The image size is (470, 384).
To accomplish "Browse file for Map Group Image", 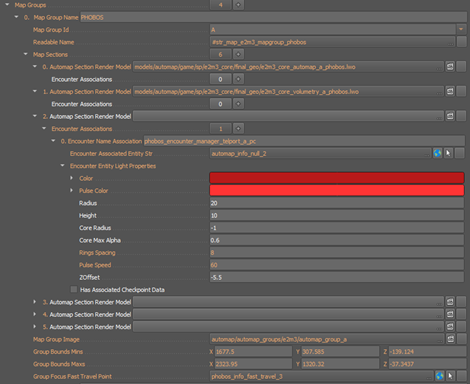I will tap(450, 339).
